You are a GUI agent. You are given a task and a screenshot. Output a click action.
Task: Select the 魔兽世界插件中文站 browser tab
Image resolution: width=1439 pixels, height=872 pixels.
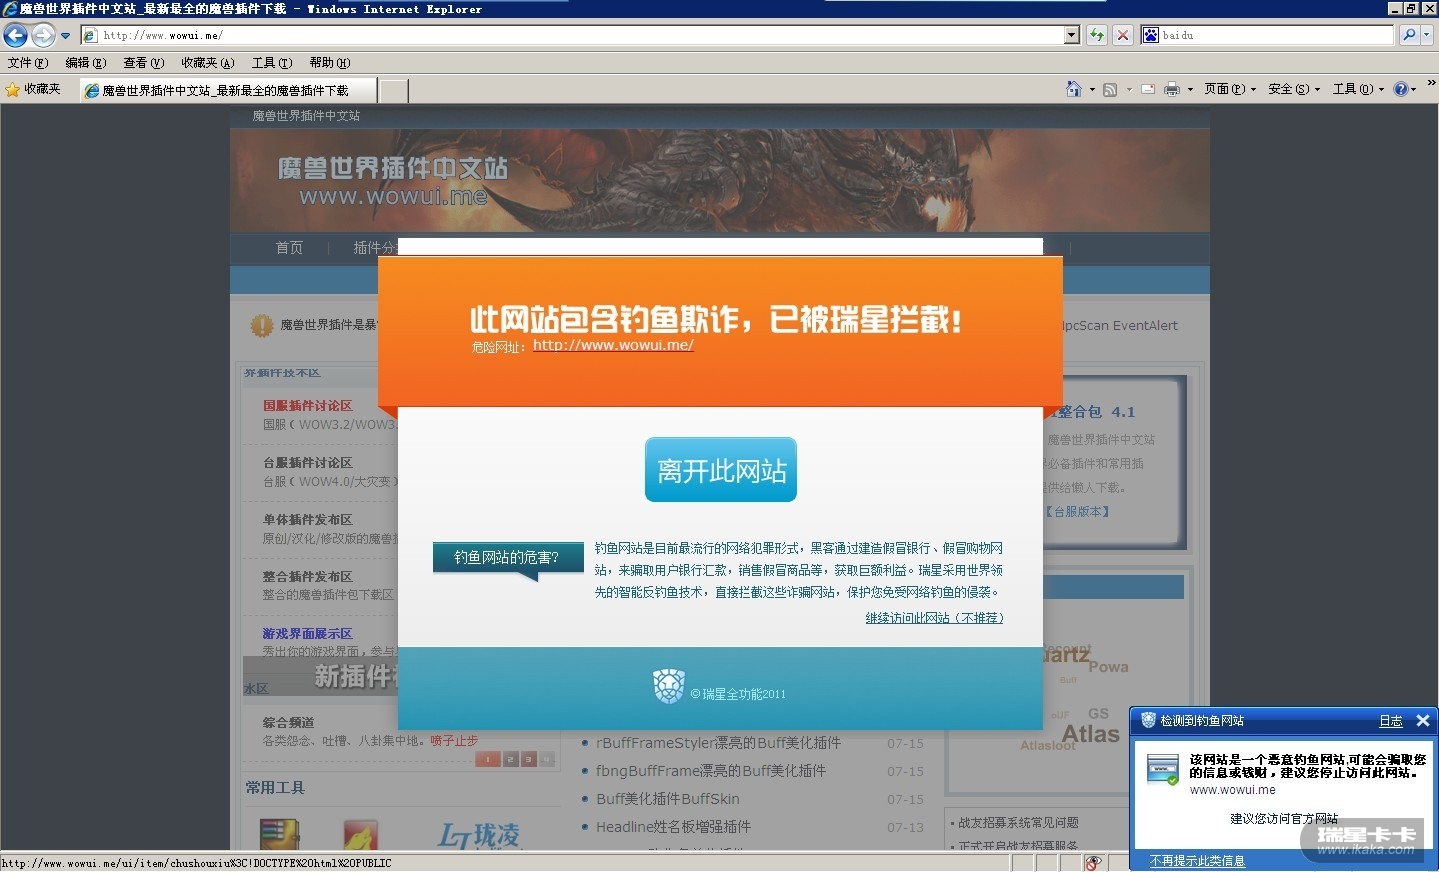[228, 90]
